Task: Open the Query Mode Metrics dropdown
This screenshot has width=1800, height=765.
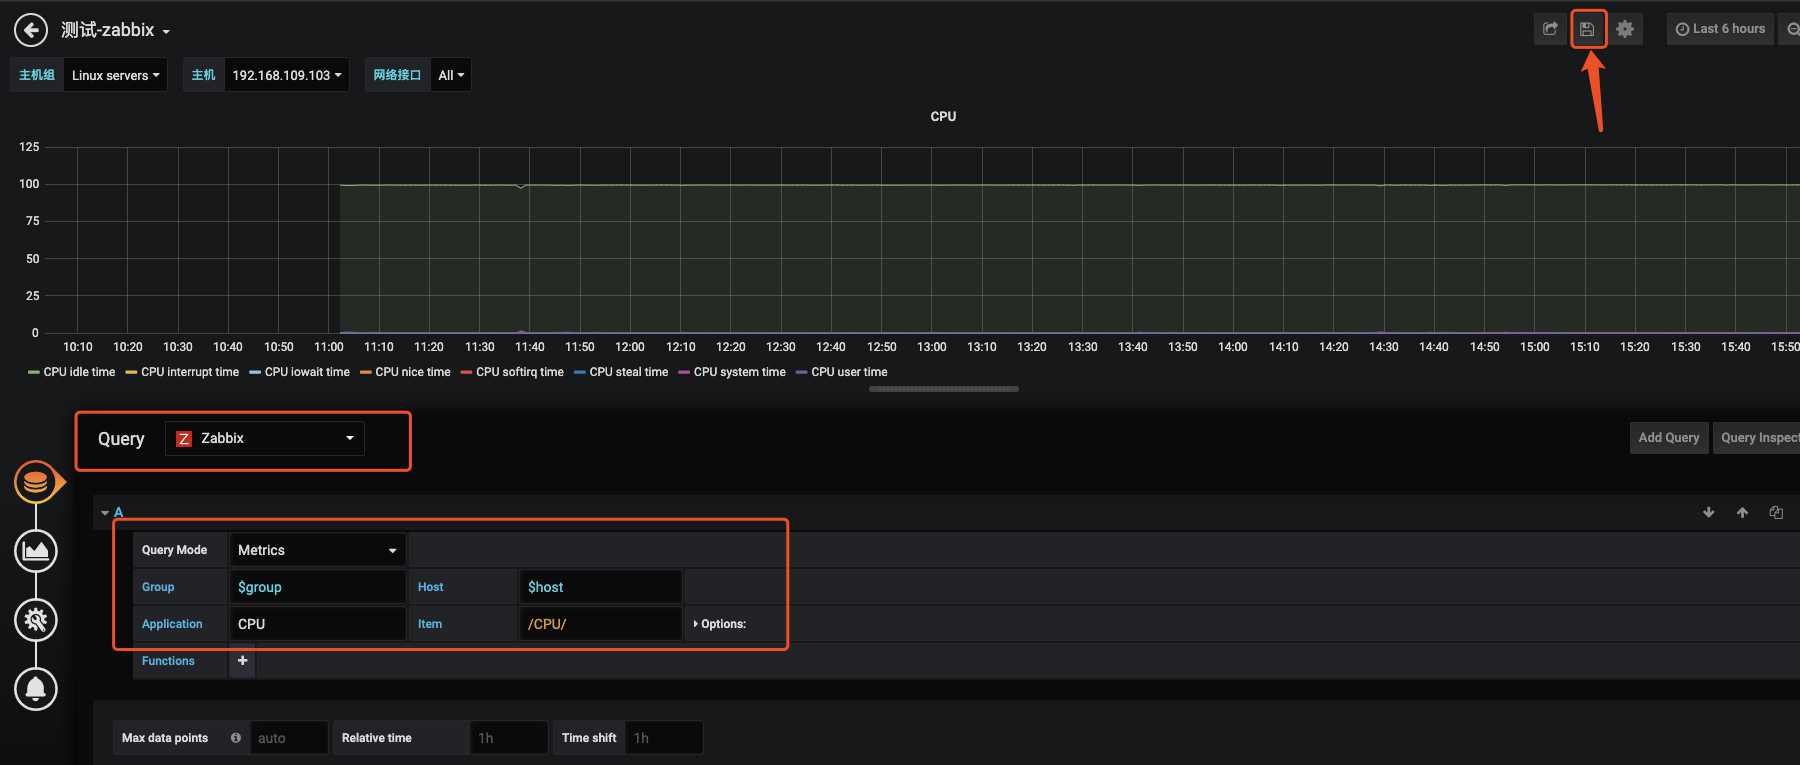Action: pos(318,550)
